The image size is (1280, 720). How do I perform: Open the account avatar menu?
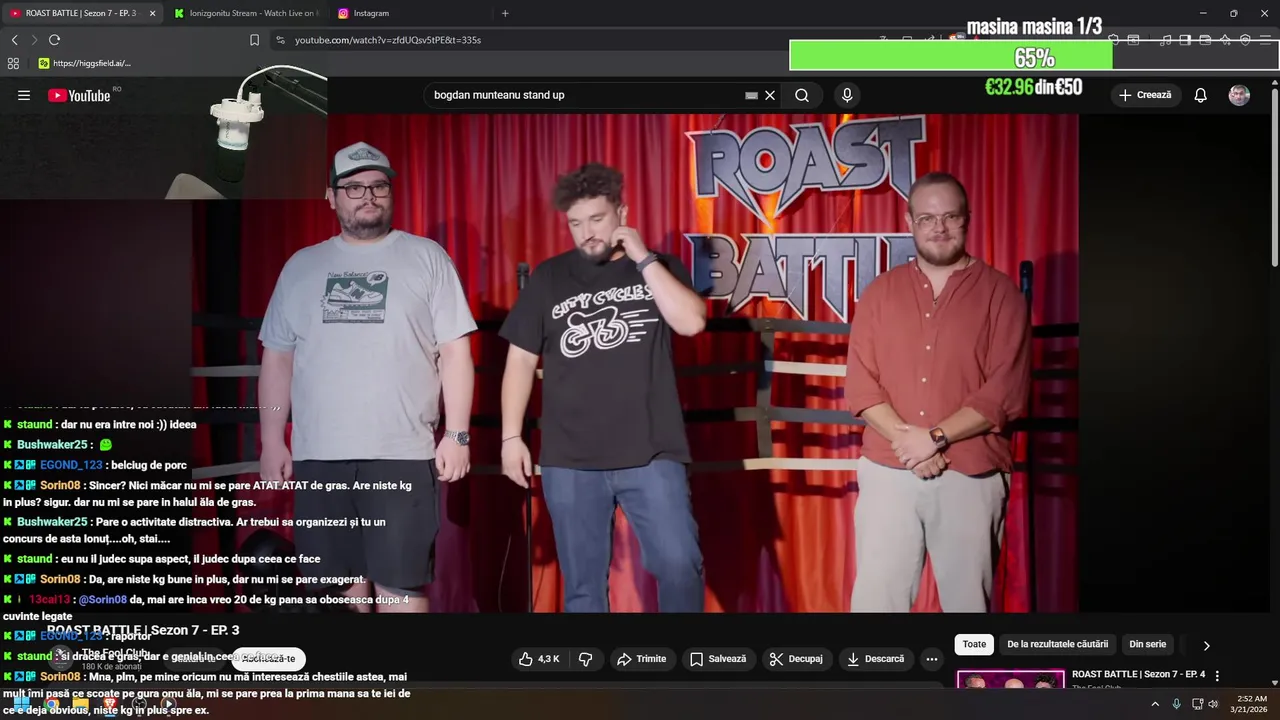point(1239,95)
